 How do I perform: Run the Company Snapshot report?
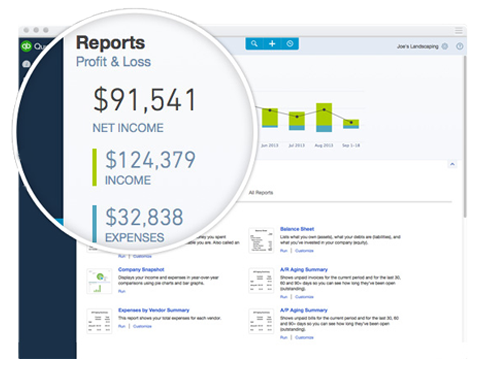[x=122, y=291]
